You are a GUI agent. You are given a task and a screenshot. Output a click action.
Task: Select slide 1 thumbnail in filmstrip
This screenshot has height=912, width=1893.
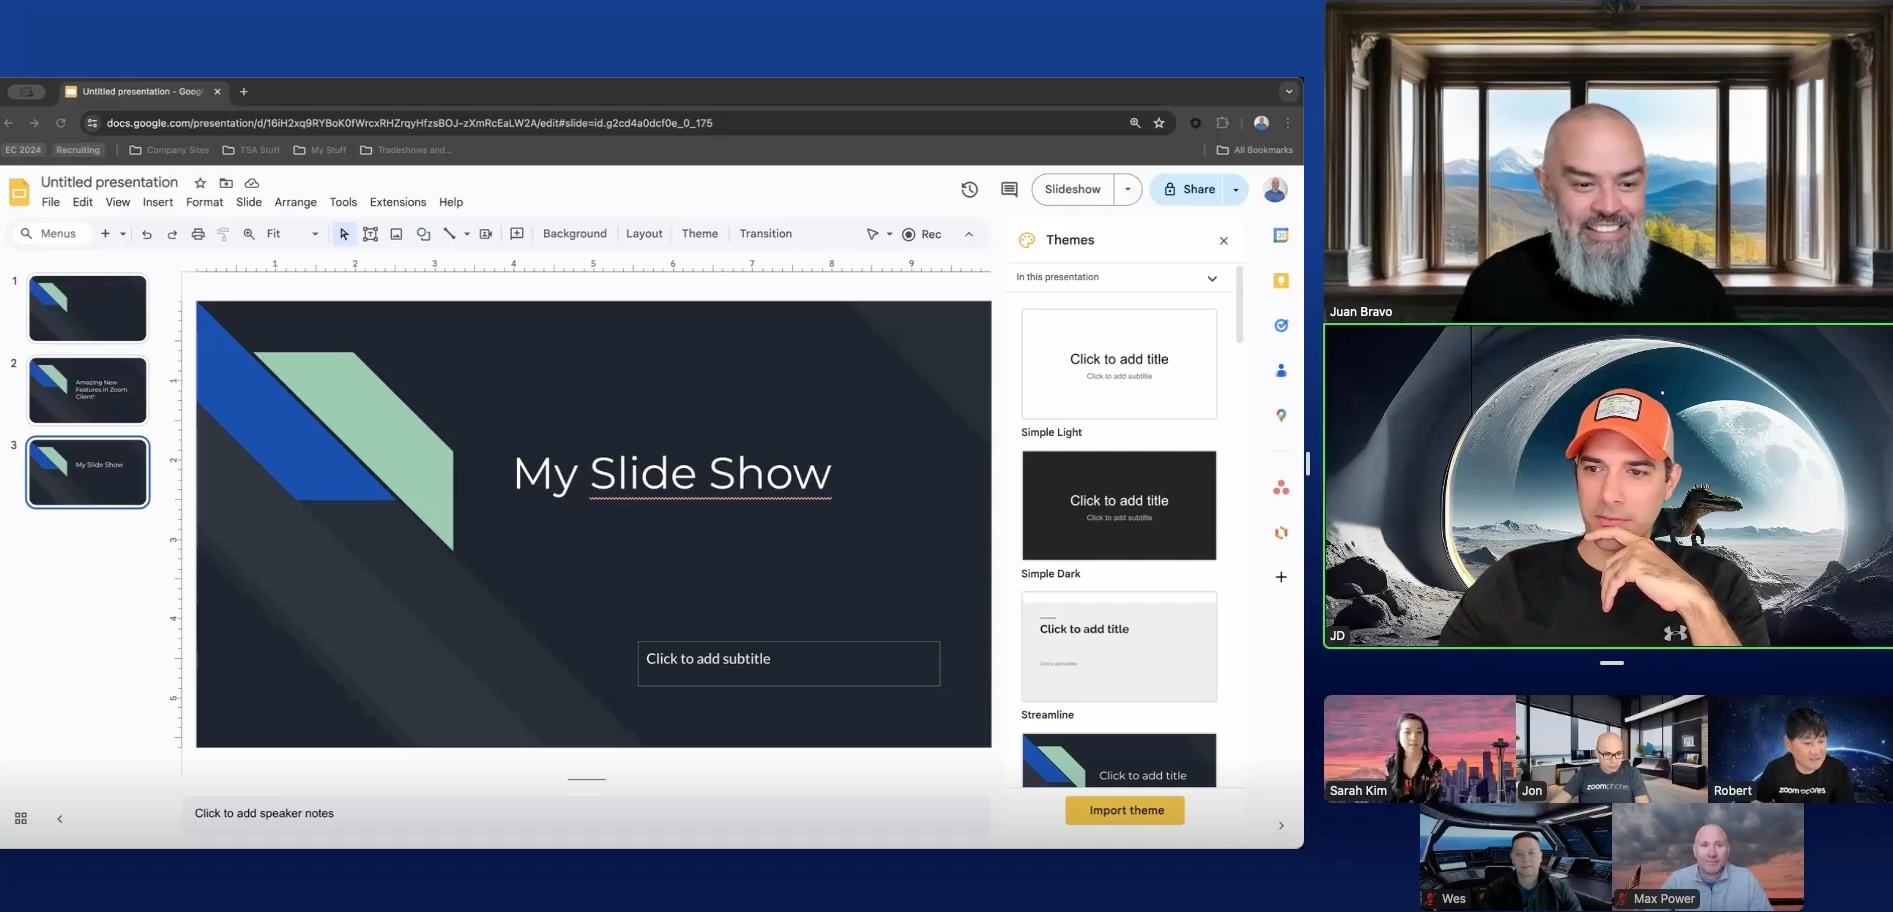click(88, 308)
